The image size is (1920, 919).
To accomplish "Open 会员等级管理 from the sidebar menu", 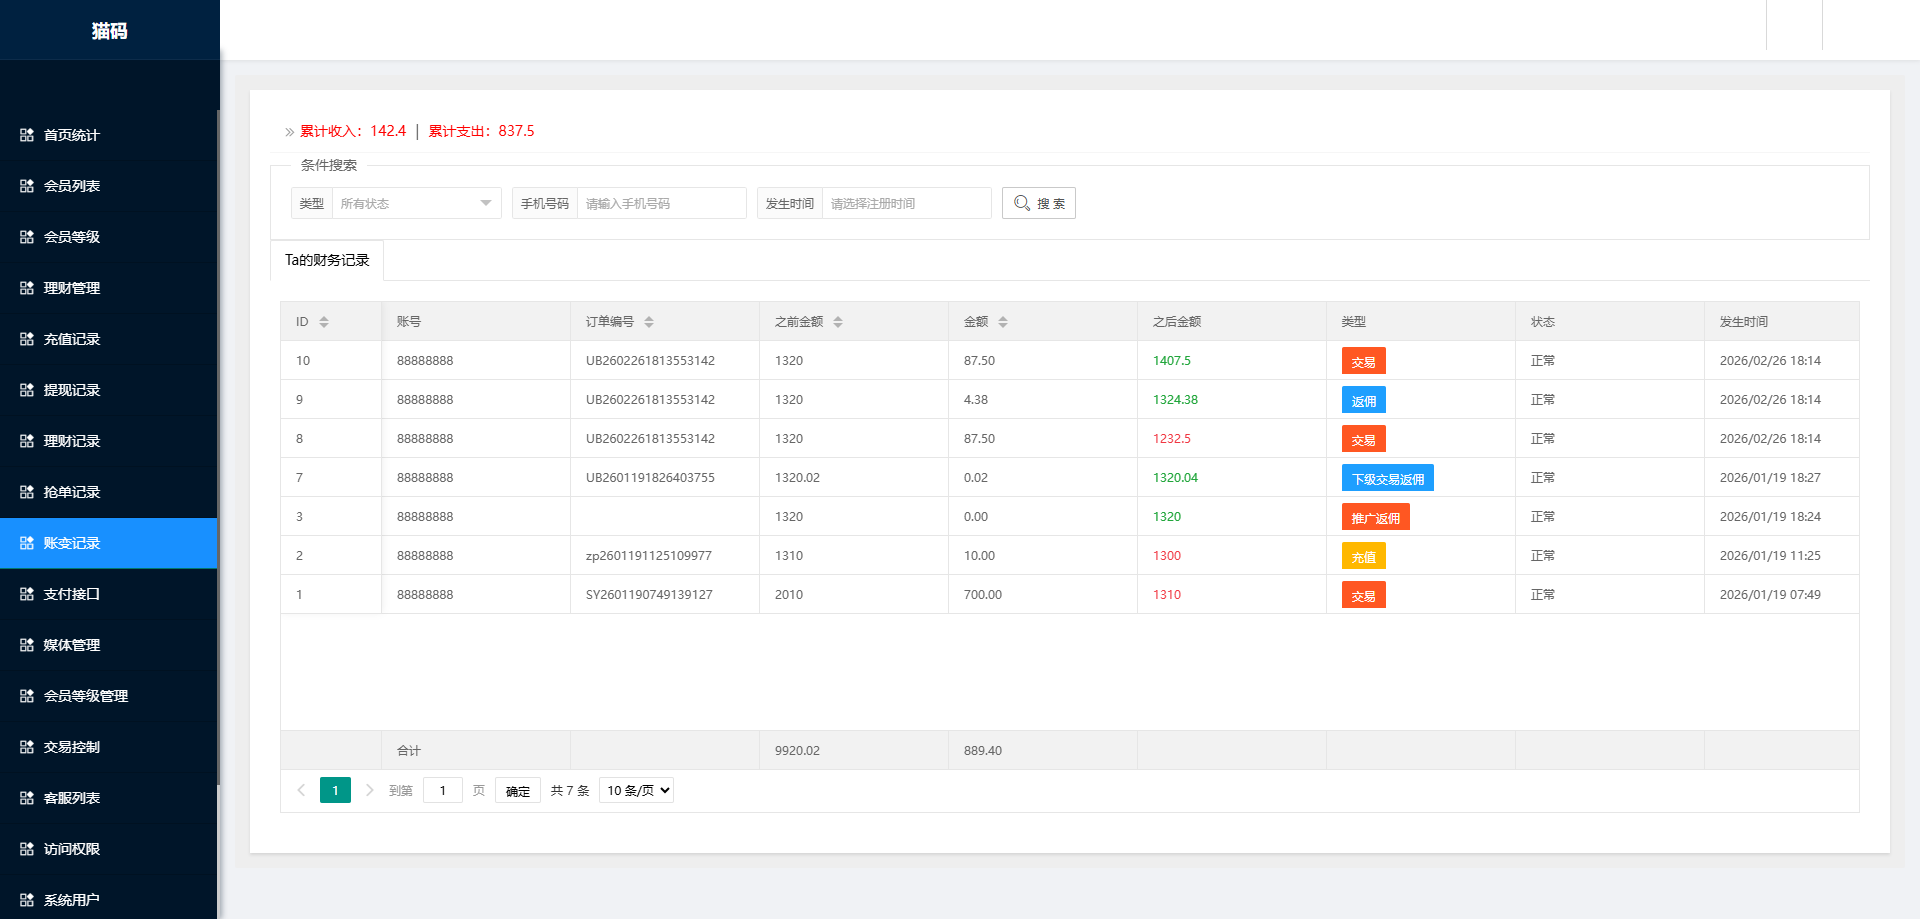I will [x=26, y=695].
